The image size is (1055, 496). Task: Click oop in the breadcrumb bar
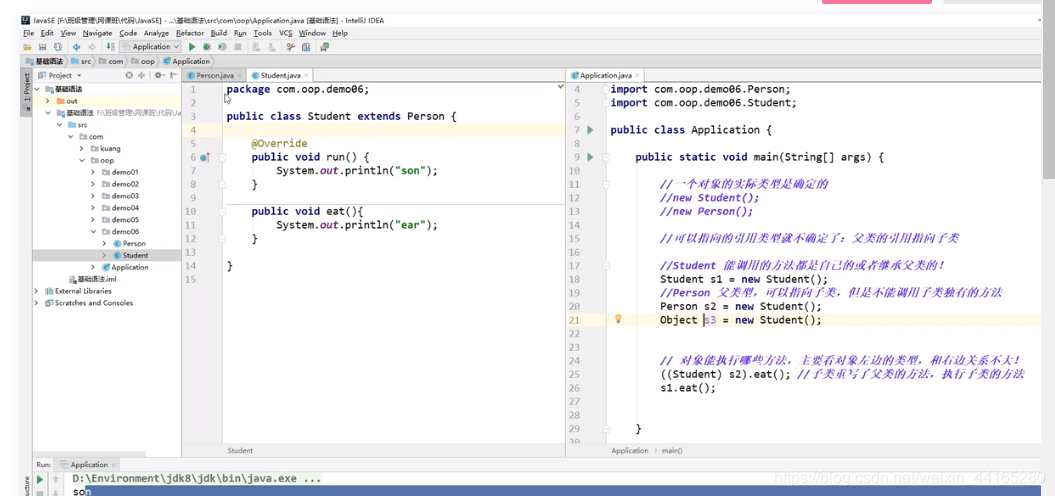[143, 61]
